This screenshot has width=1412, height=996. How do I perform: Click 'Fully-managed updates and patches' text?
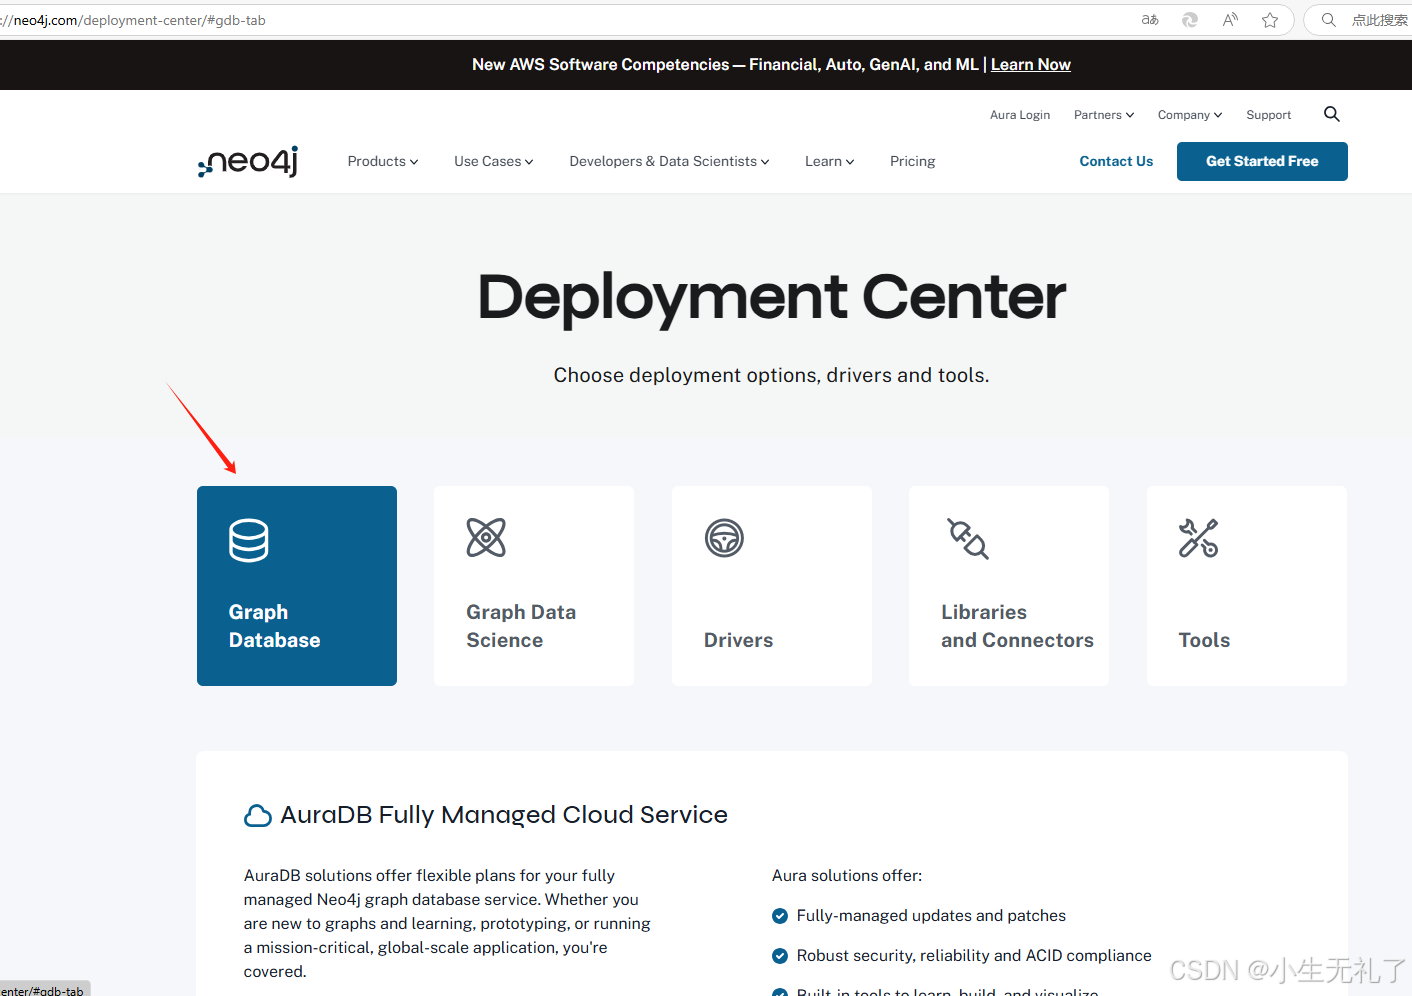pyautogui.click(x=931, y=915)
